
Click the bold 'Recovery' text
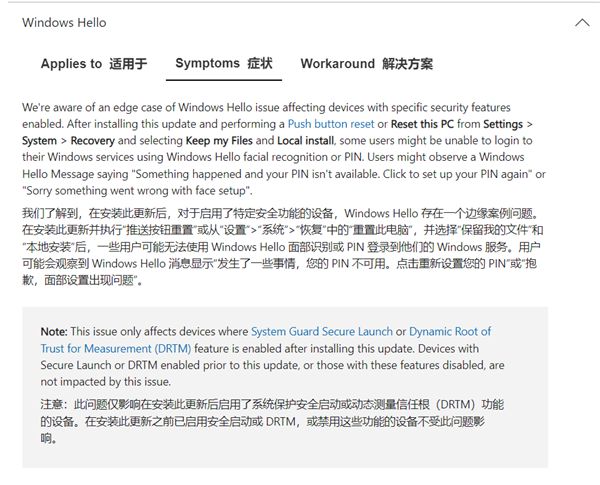point(93,141)
